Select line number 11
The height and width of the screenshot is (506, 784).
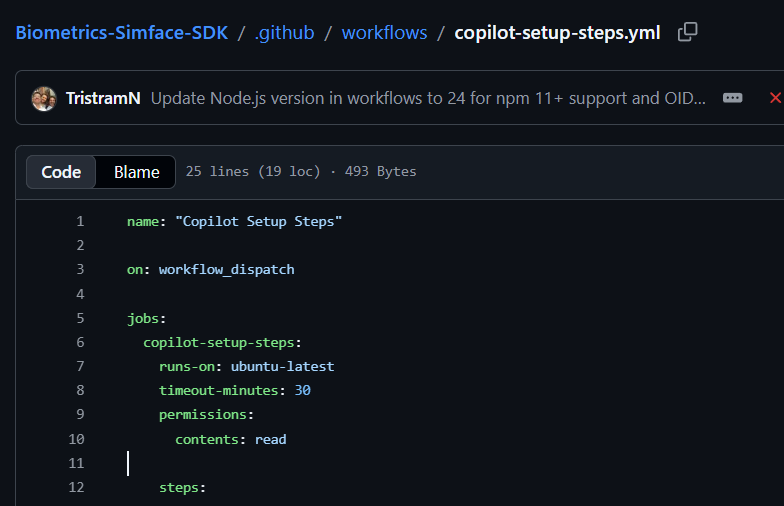[76, 464]
